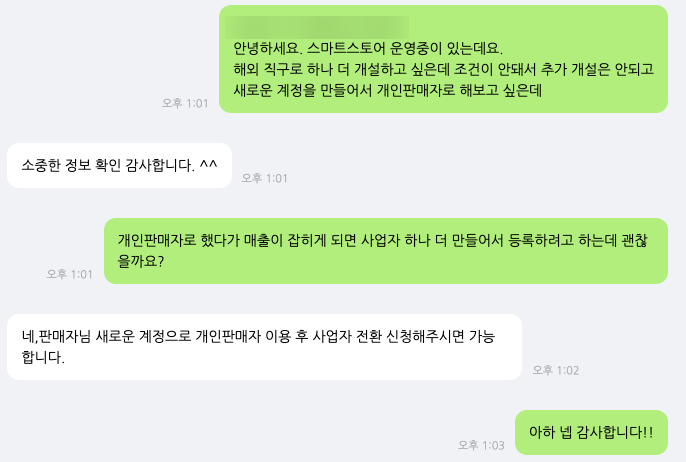Click the ^^ emoticon in white bubble
Viewport: 686px width, 462px height.
coord(208,164)
